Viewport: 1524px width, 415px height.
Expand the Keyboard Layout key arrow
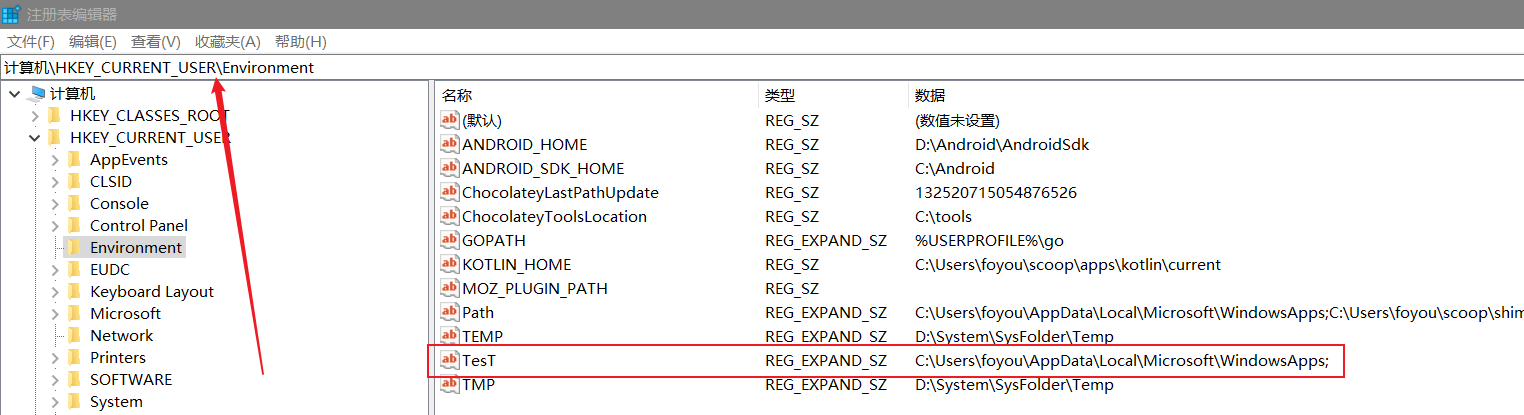(x=54, y=291)
